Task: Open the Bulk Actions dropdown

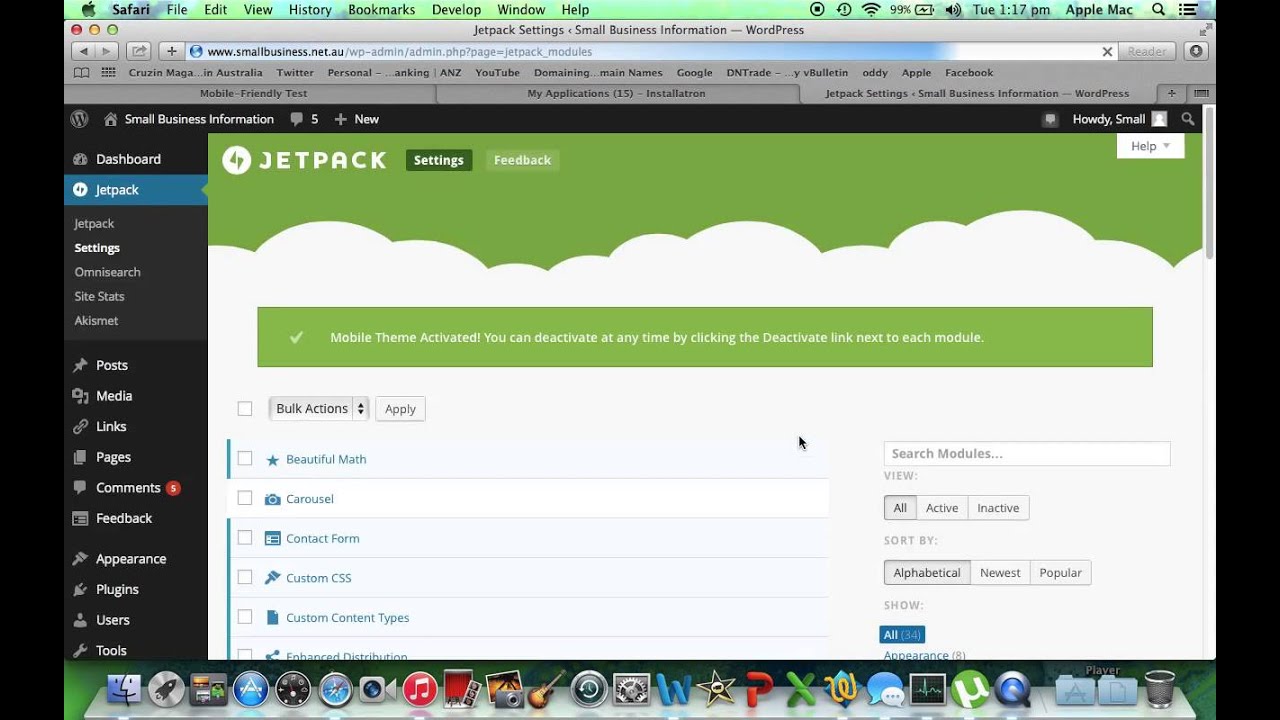Action: coord(318,408)
